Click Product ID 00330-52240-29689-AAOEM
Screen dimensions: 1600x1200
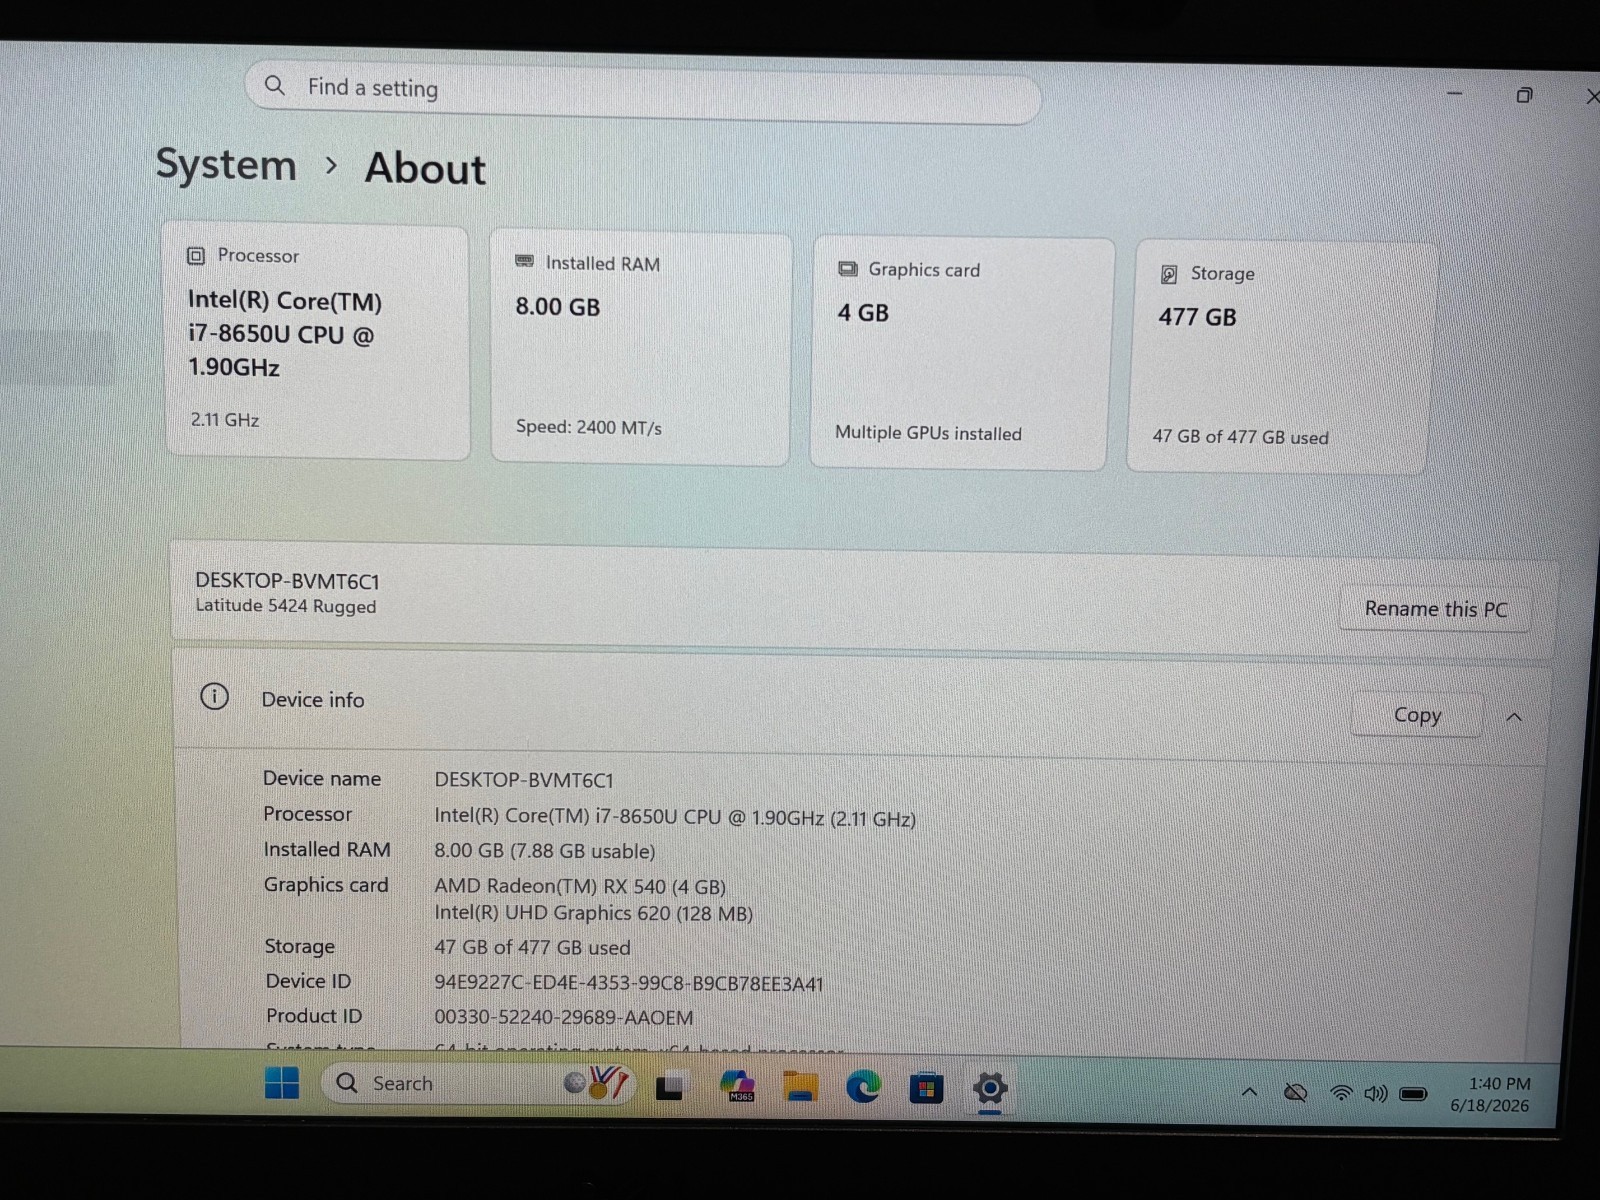click(563, 1018)
